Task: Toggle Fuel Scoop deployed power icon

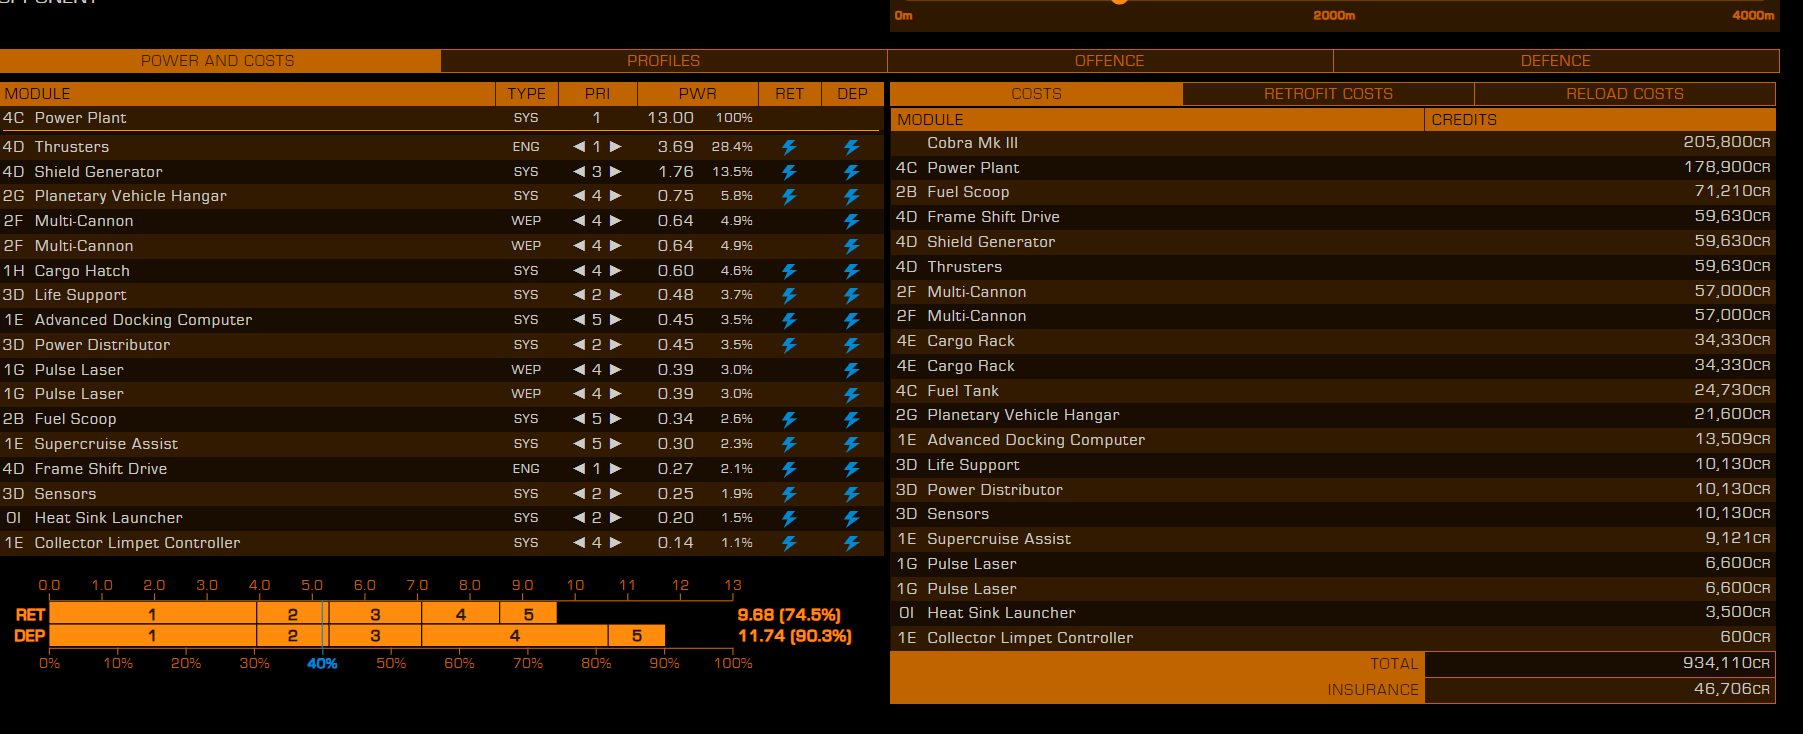Action: tap(852, 419)
